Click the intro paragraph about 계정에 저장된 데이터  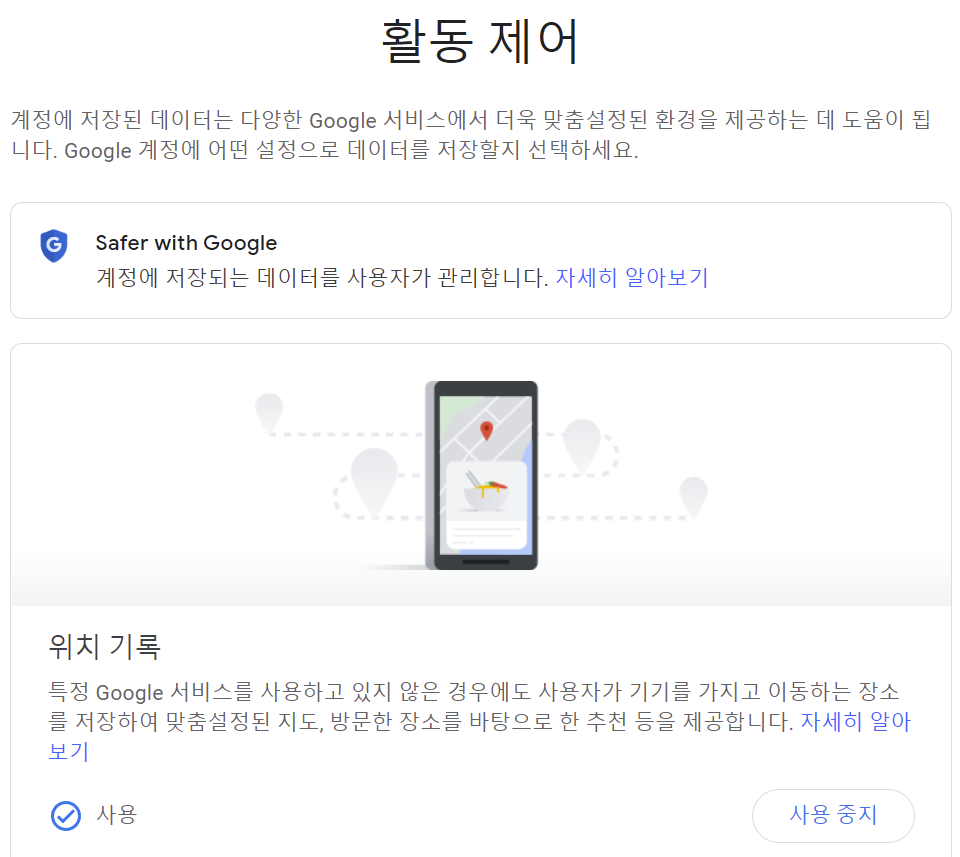pyautogui.click(x=471, y=135)
